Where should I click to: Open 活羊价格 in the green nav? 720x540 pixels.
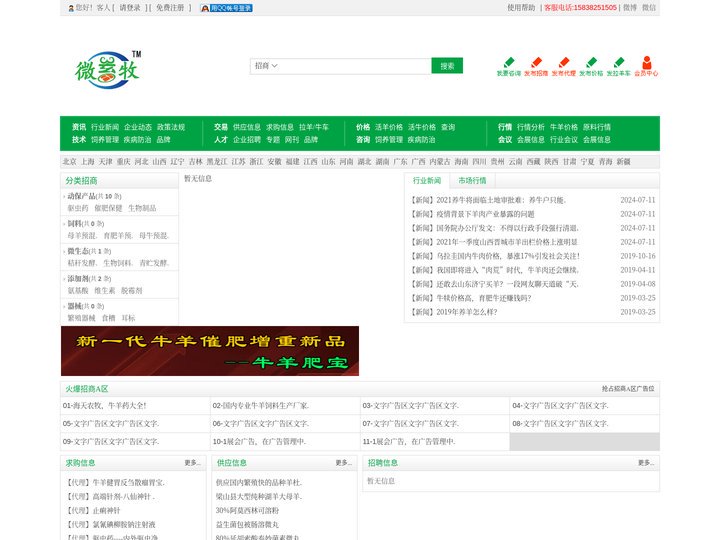pyautogui.click(x=389, y=127)
